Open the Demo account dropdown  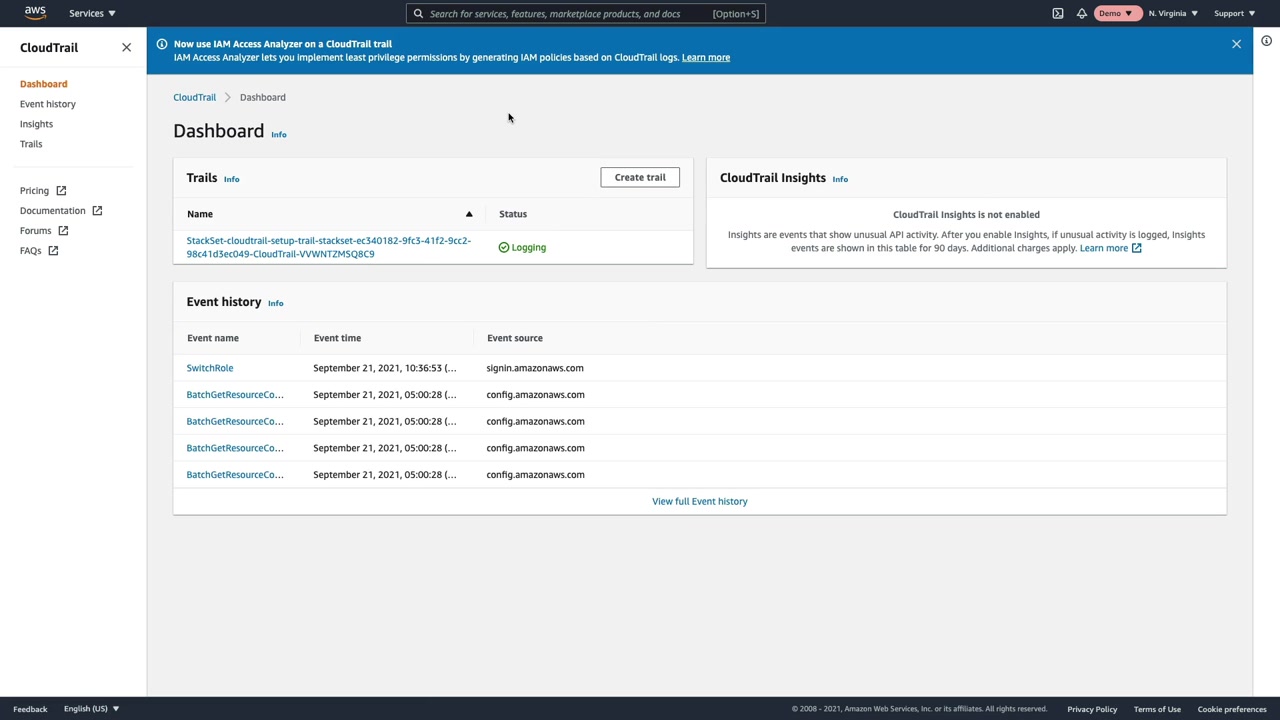click(x=1116, y=14)
